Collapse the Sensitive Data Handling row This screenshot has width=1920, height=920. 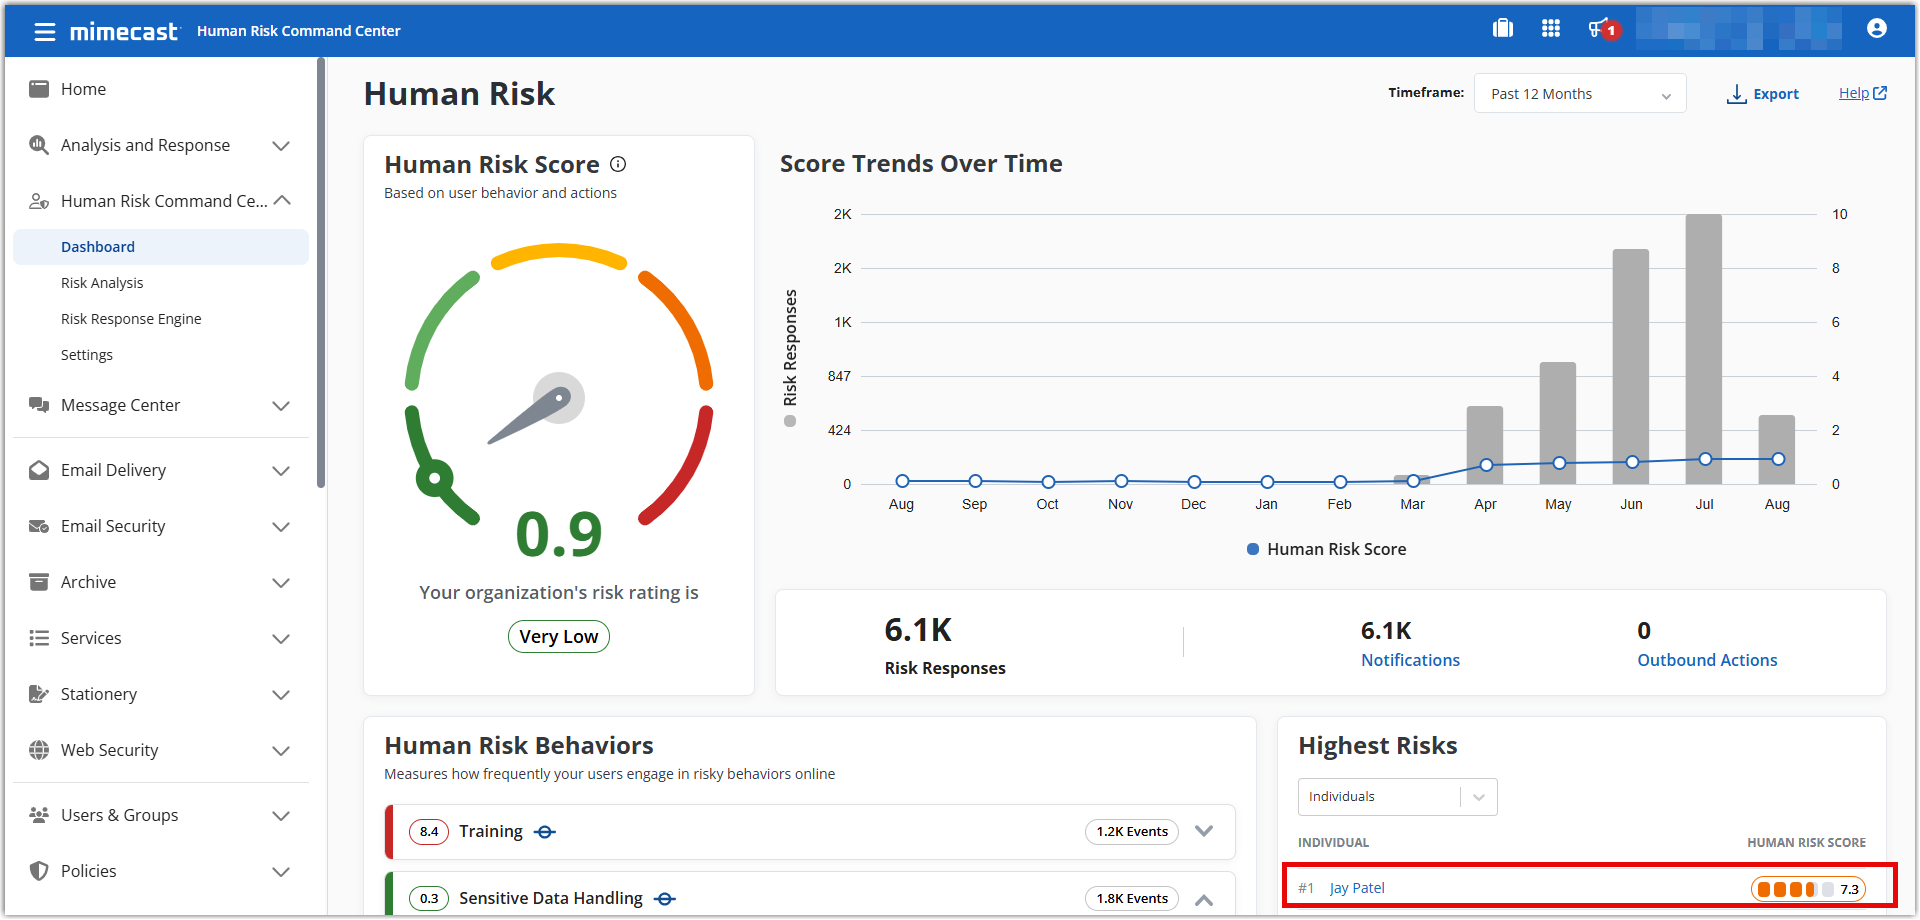(1204, 899)
